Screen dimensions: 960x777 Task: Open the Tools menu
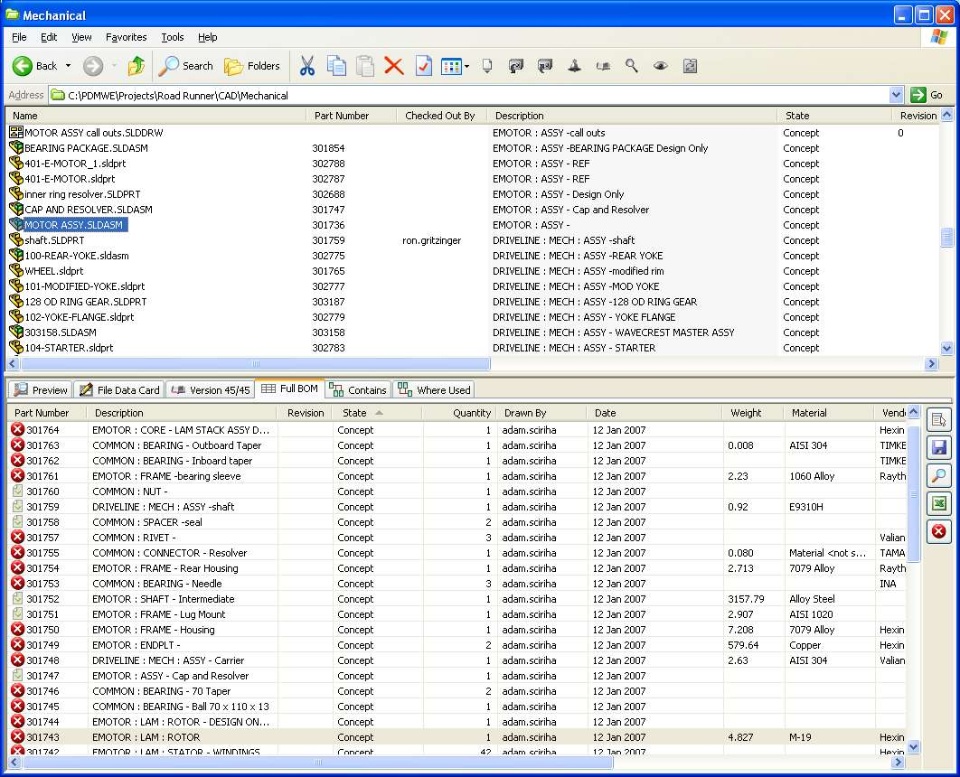(x=172, y=37)
